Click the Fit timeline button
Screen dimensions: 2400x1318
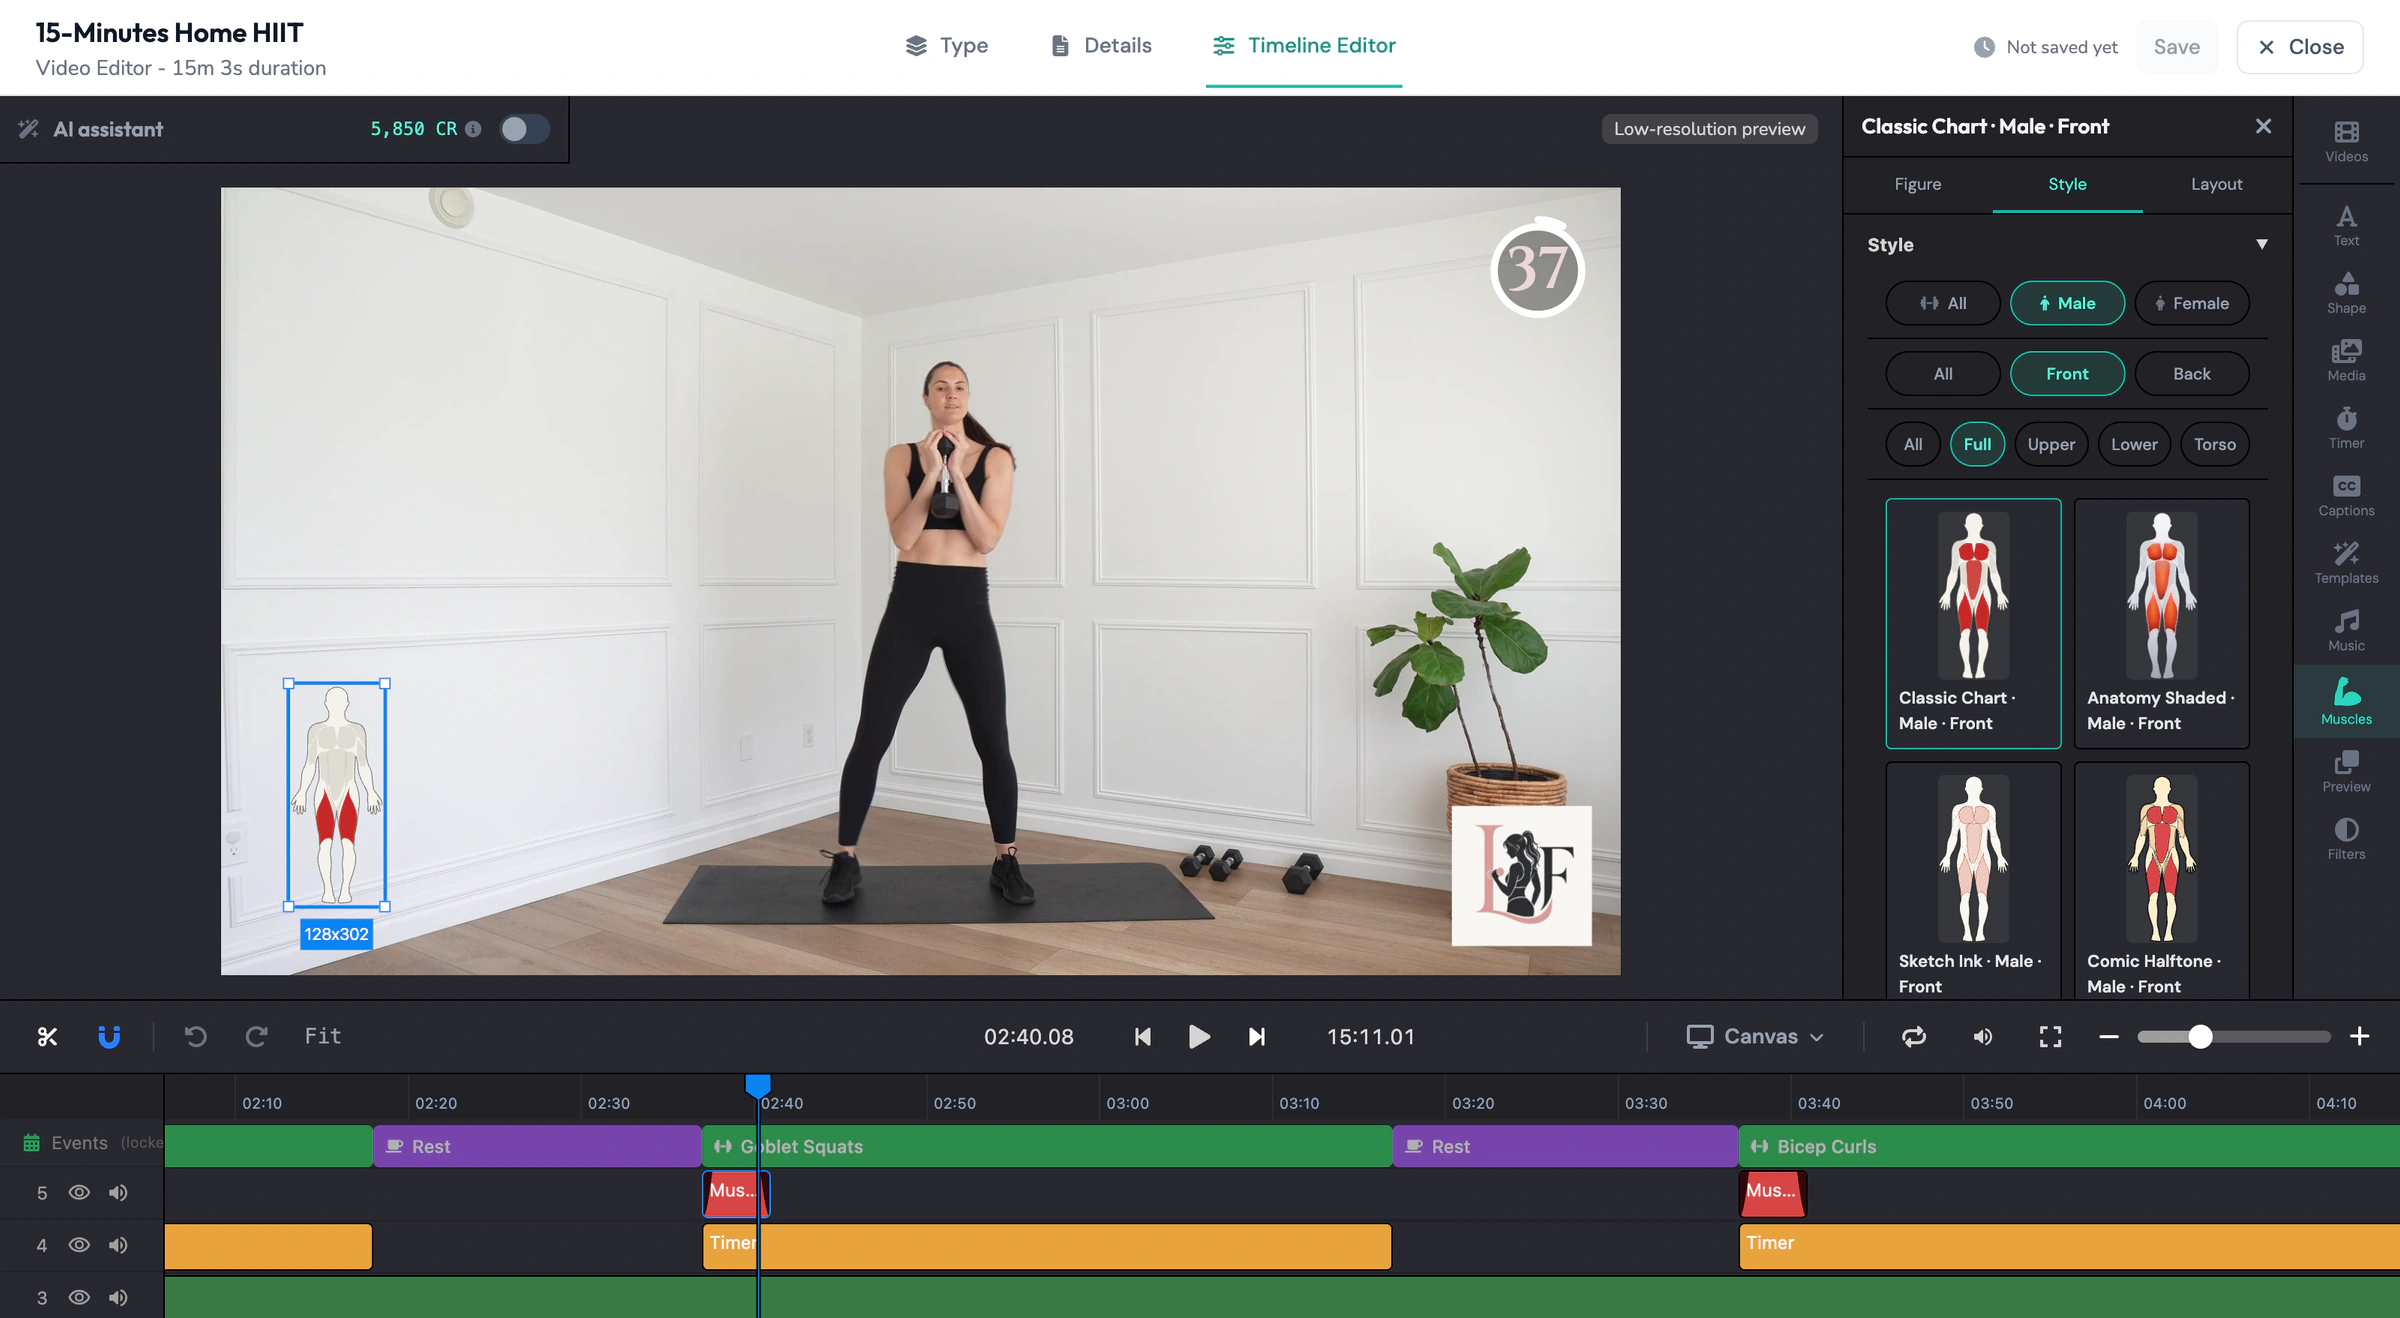tap(323, 1036)
